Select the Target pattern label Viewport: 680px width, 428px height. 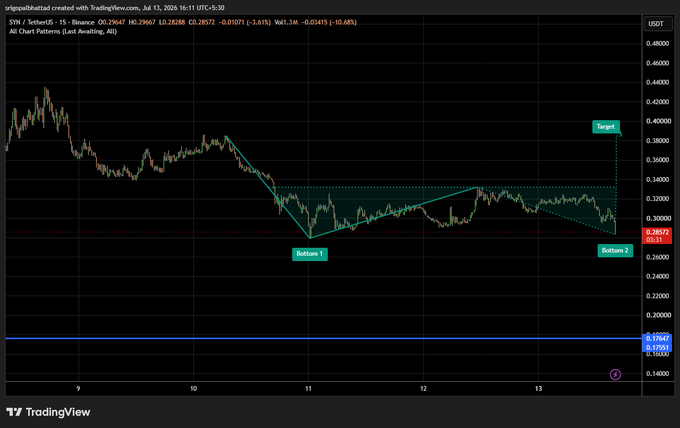(605, 127)
